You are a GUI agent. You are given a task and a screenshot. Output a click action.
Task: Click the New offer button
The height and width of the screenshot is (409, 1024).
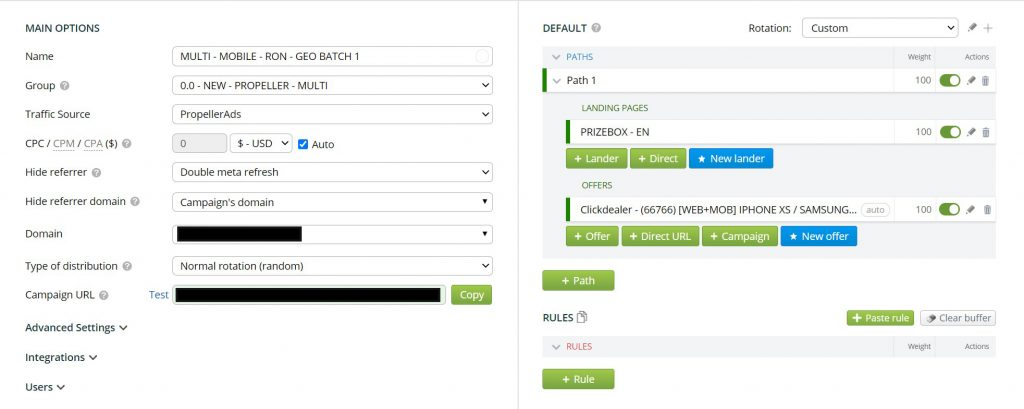[x=818, y=236]
